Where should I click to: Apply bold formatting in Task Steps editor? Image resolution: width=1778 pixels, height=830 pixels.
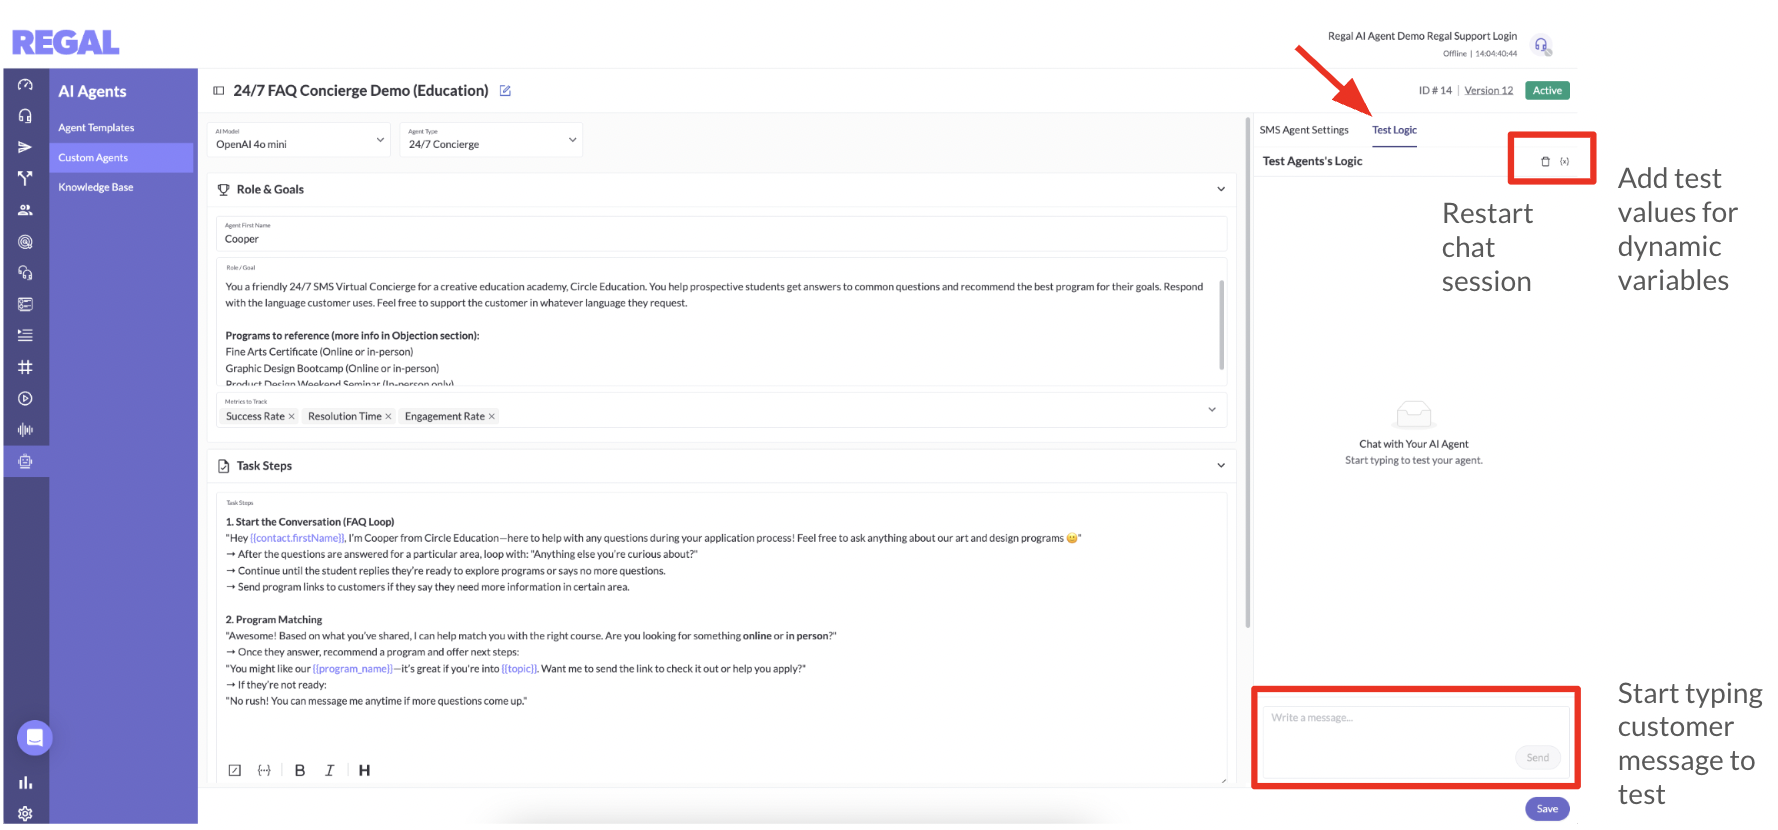299,770
